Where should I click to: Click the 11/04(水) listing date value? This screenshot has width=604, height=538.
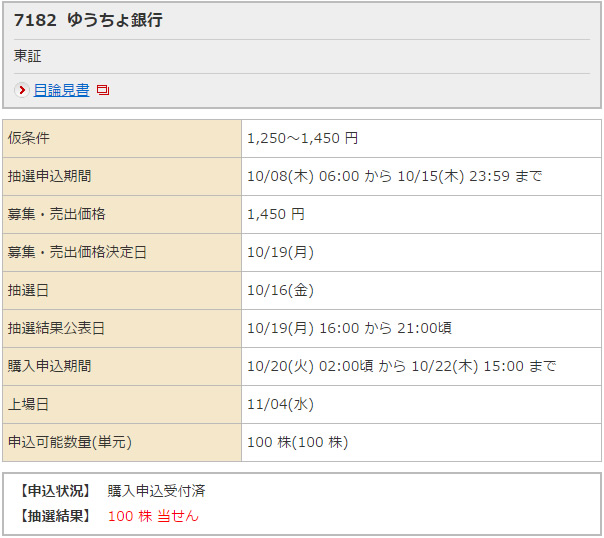[280, 404]
